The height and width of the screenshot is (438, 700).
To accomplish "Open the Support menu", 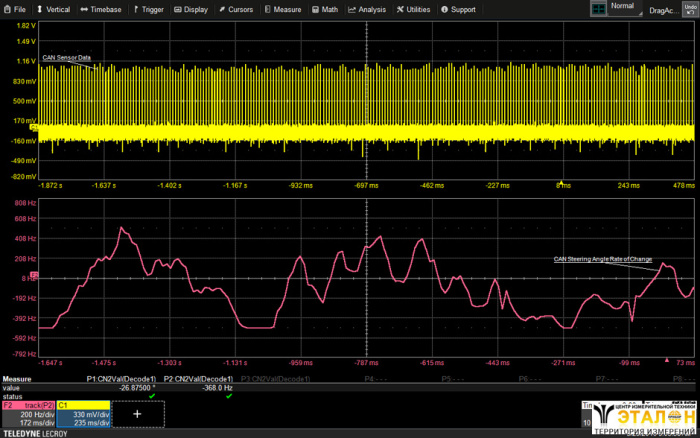I will click(458, 9).
